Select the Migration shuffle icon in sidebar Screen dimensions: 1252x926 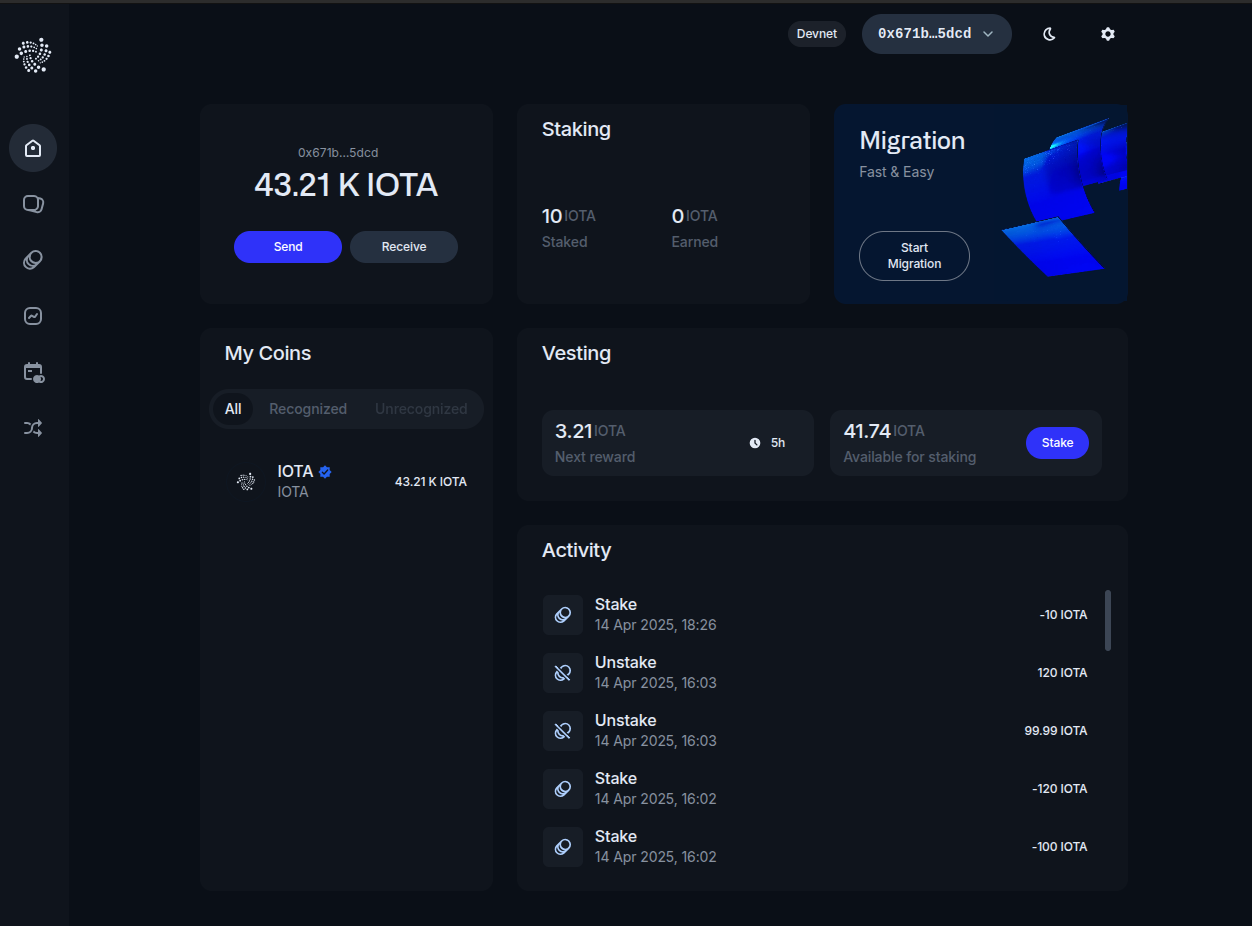[x=33, y=427]
